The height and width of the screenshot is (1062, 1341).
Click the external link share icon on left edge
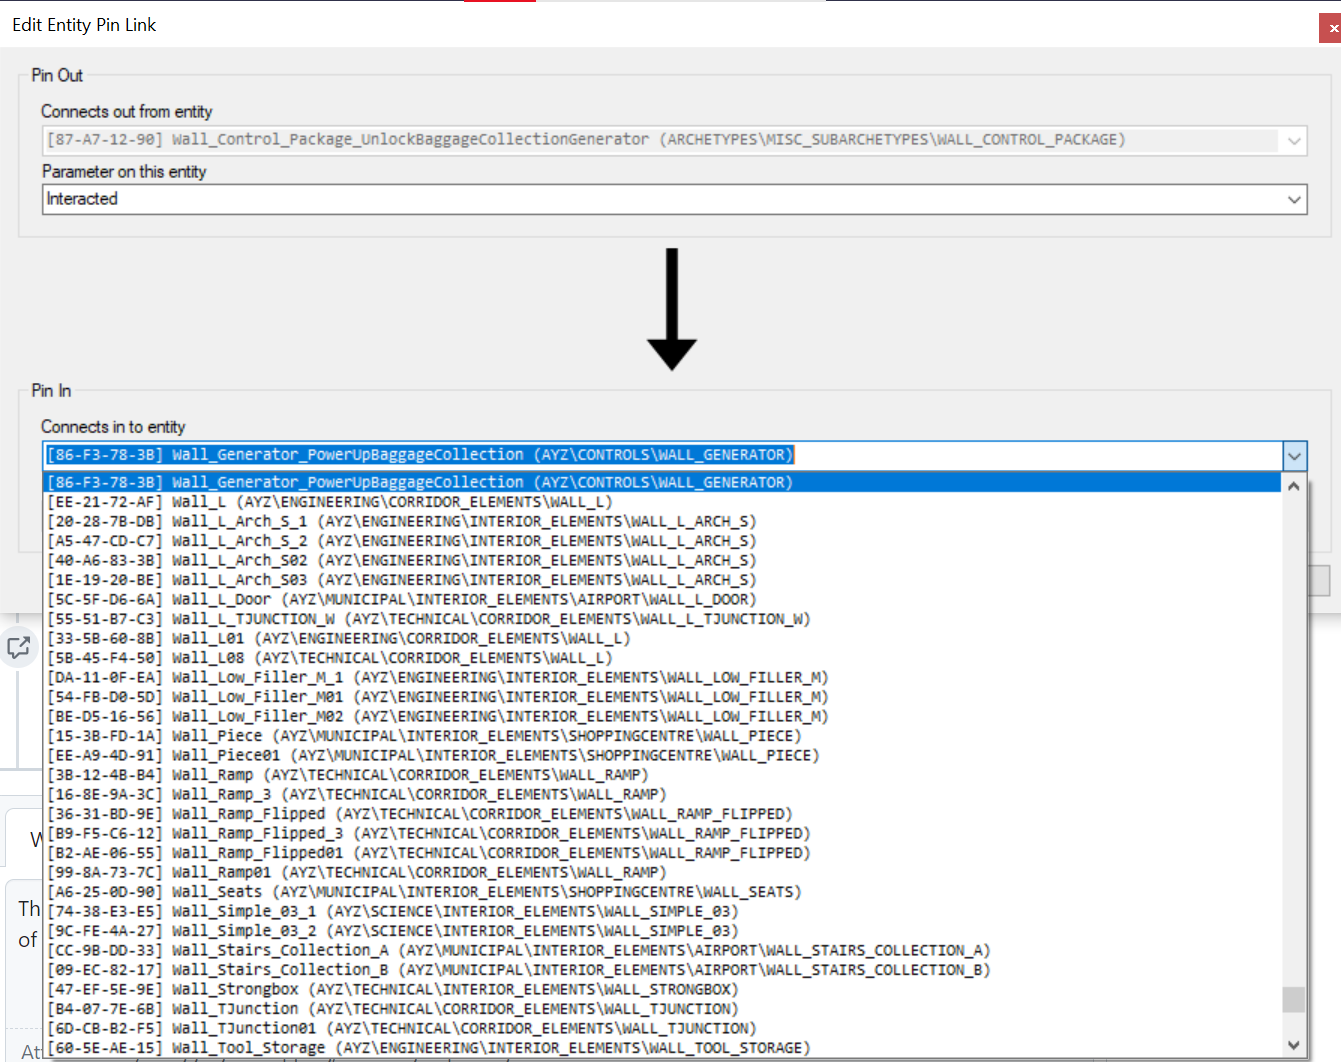coord(19,647)
